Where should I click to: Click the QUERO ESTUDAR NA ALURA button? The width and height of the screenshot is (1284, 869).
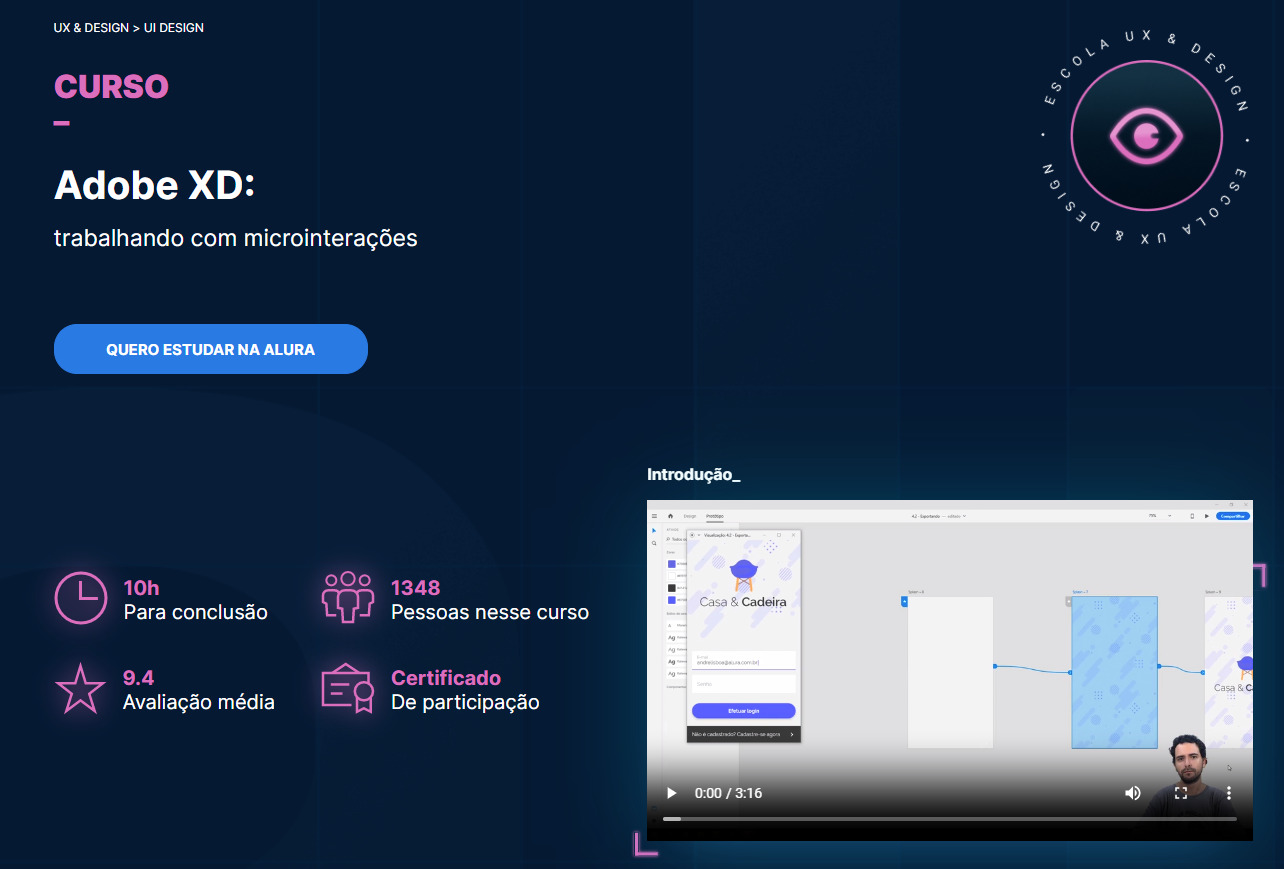(x=211, y=349)
